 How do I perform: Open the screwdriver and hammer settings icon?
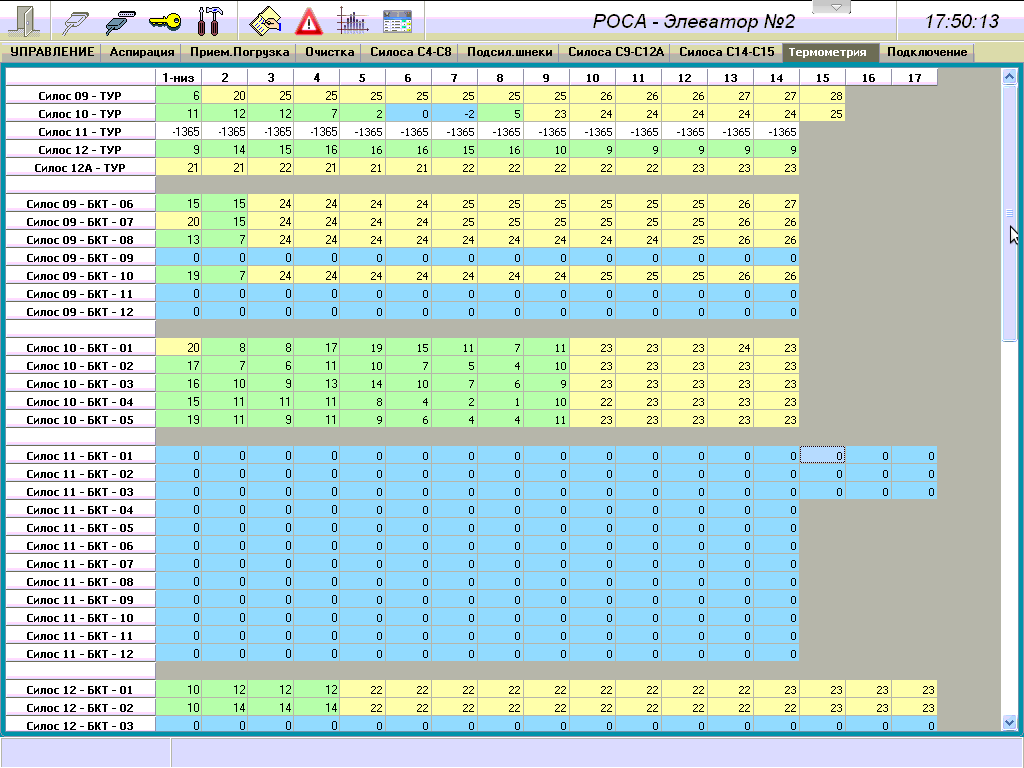[211, 20]
